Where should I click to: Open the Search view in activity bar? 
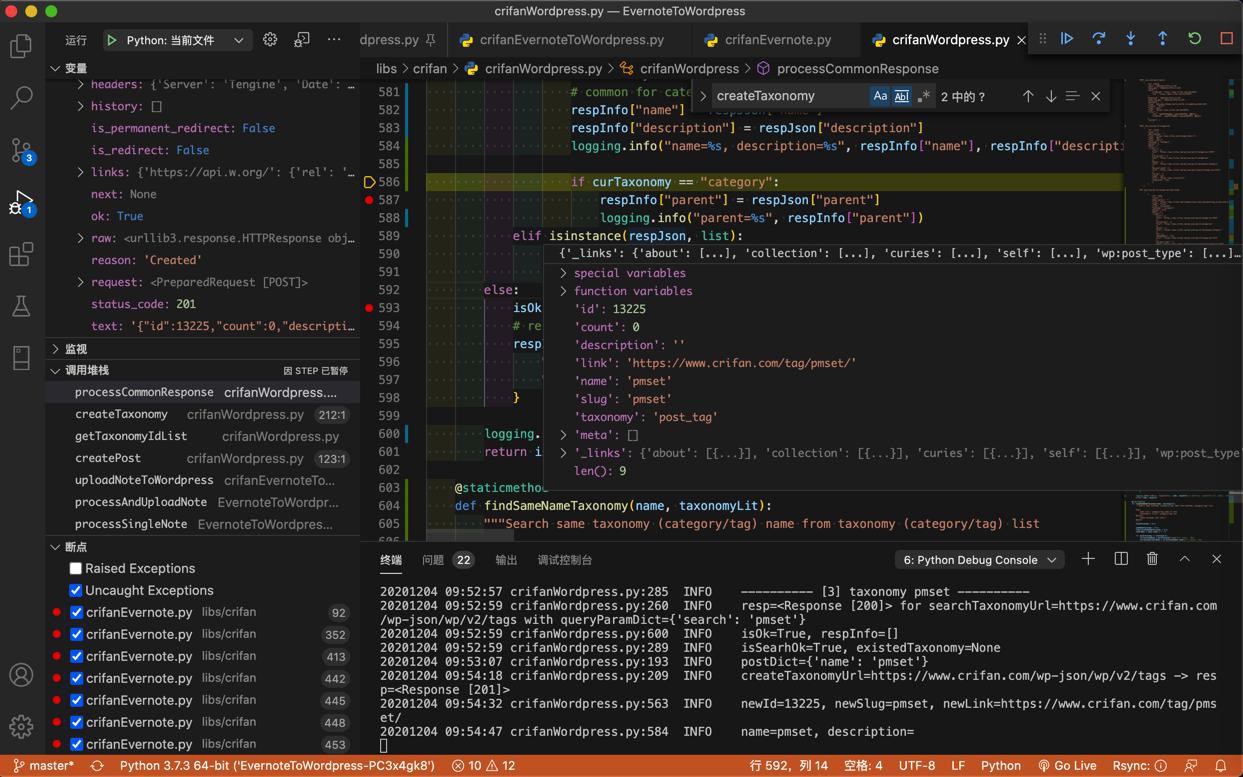[x=21, y=97]
